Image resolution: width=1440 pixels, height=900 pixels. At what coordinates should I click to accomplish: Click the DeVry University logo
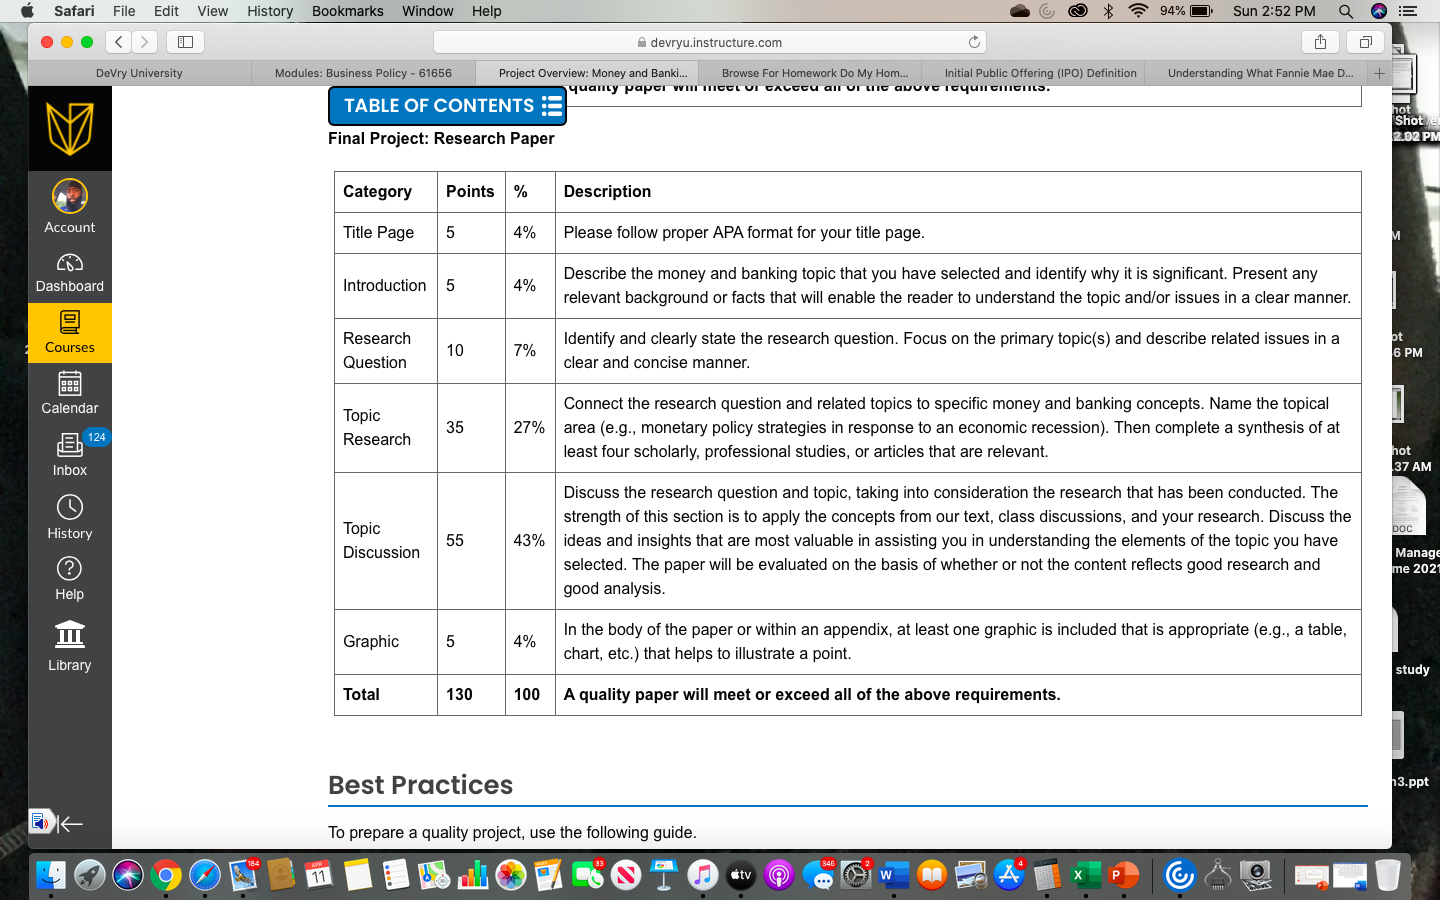(69, 128)
